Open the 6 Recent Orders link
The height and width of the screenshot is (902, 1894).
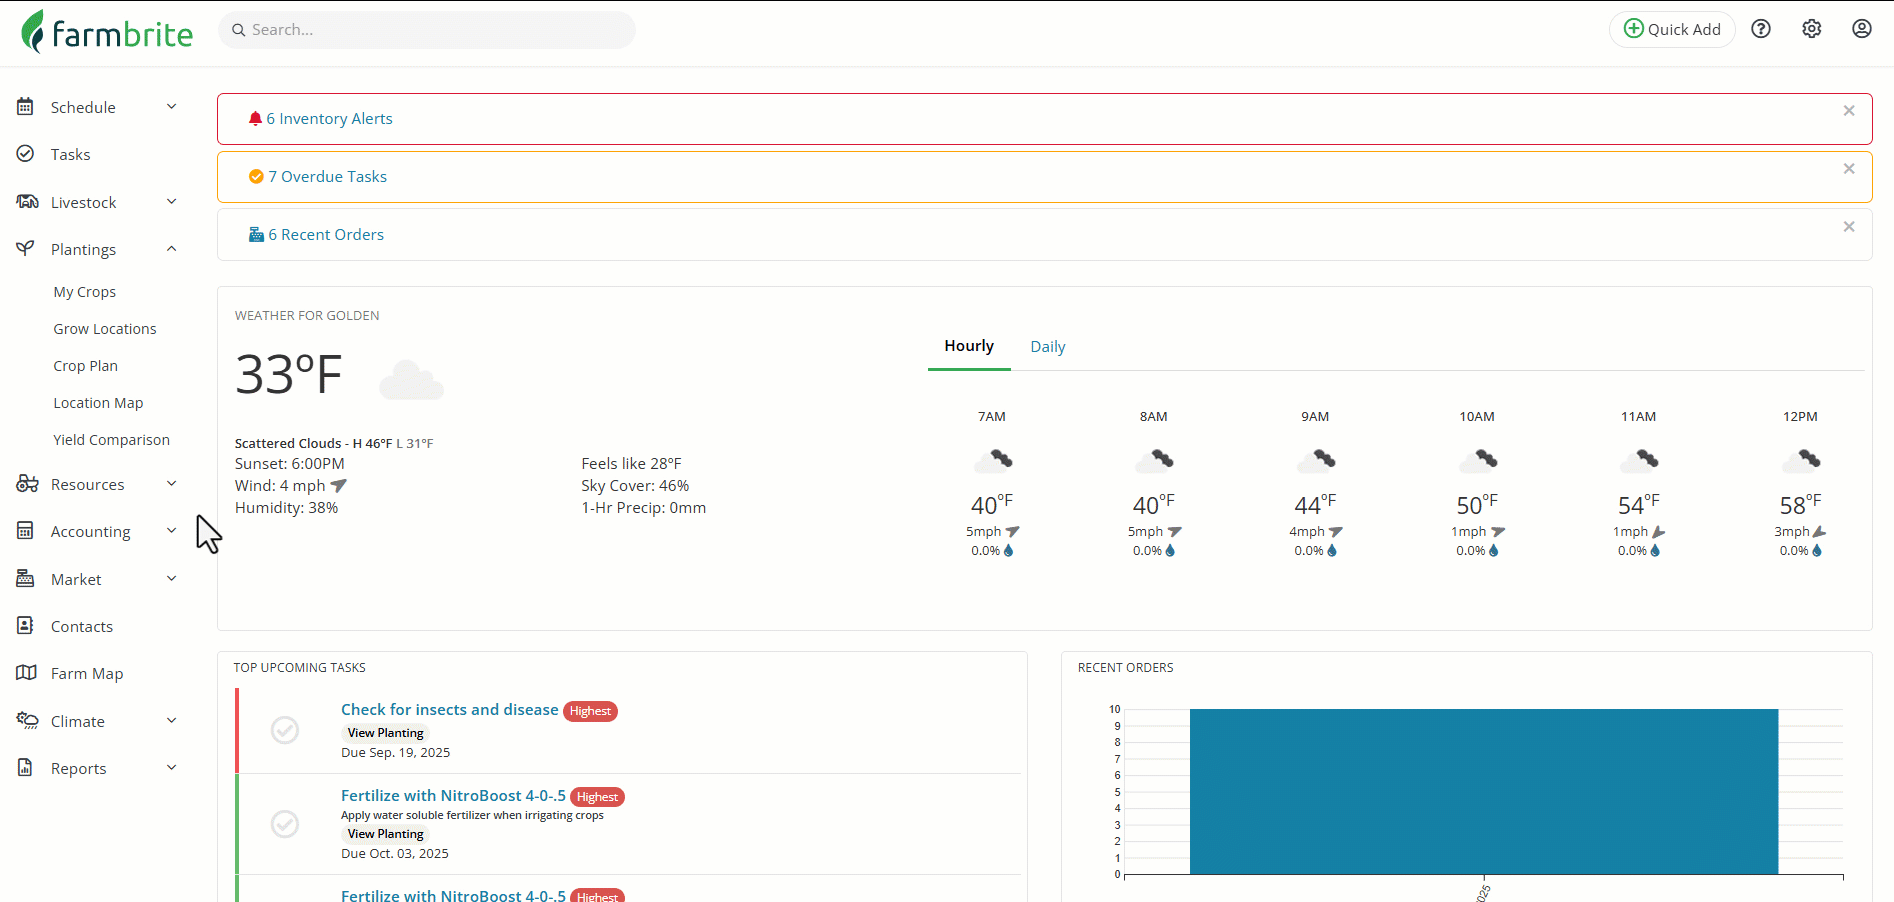click(x=326, y=235)
